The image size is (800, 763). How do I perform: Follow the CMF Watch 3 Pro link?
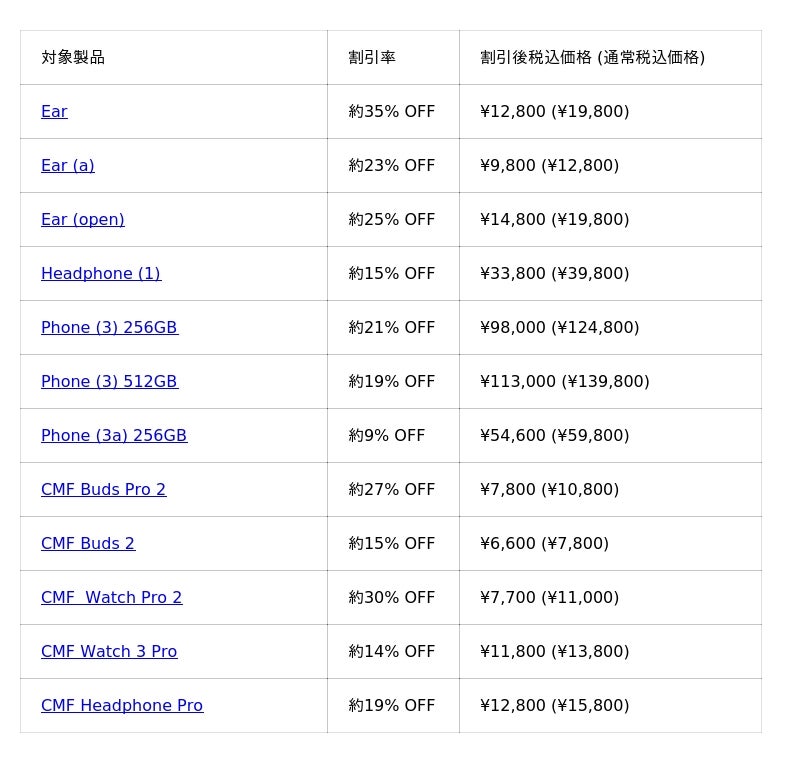109,652
